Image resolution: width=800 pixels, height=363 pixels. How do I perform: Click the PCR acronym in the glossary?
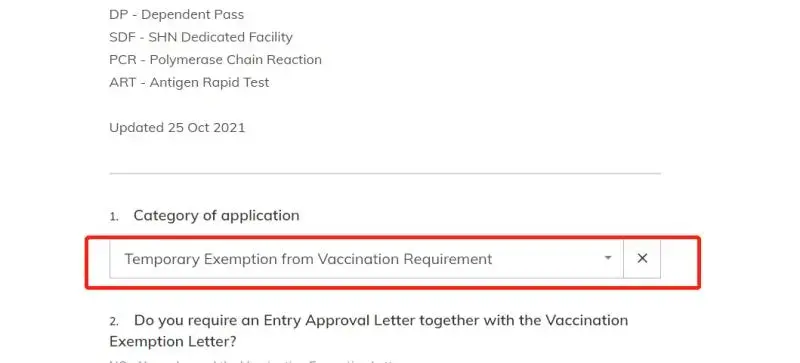tap(123, 60)
